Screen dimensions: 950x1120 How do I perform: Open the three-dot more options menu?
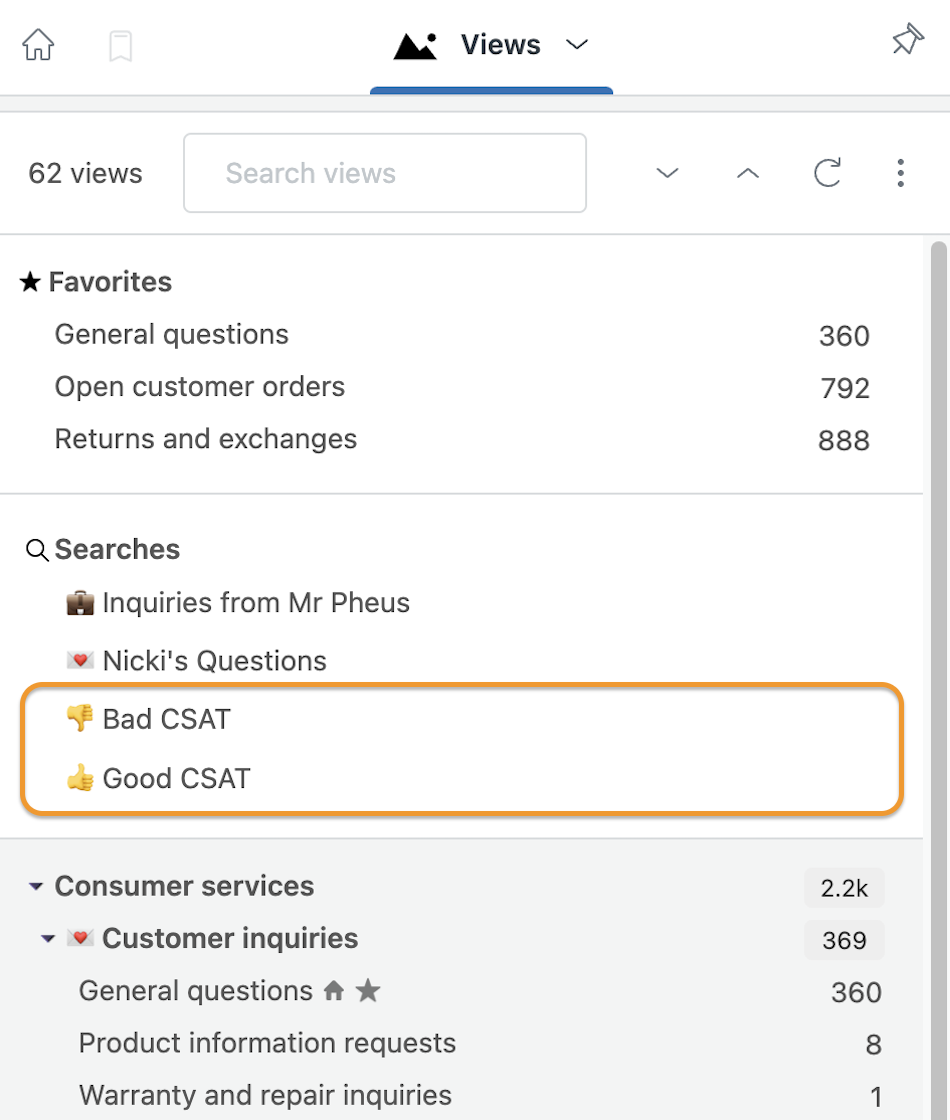click(x=901, y=173)
